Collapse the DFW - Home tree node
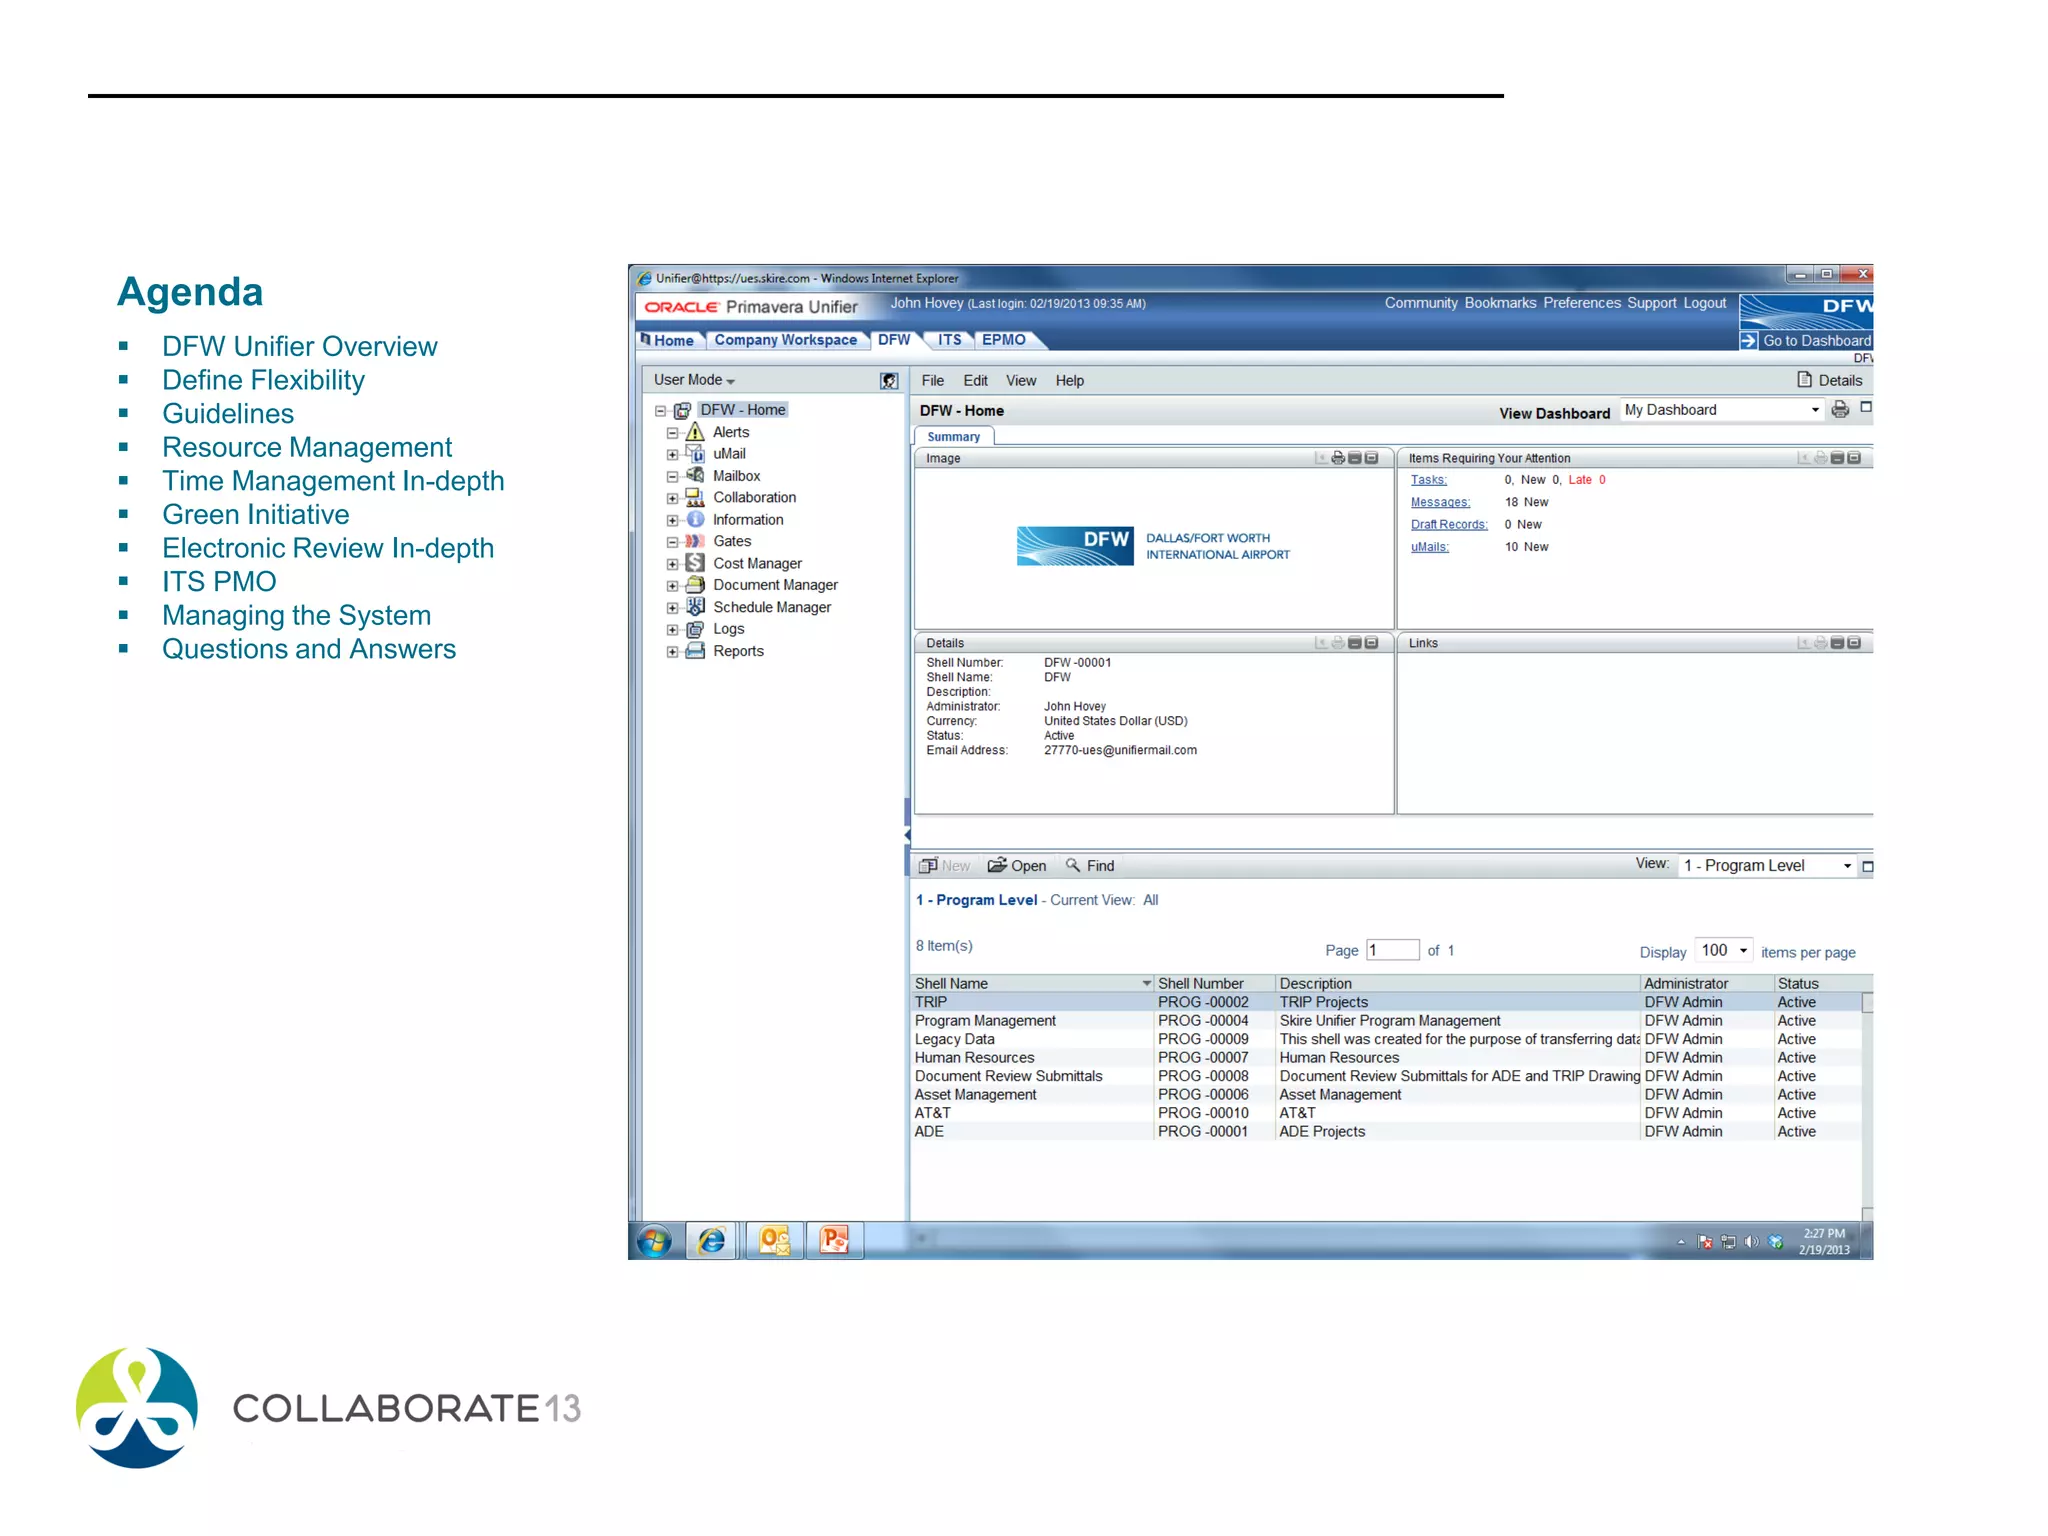 (x=660, y=411)
